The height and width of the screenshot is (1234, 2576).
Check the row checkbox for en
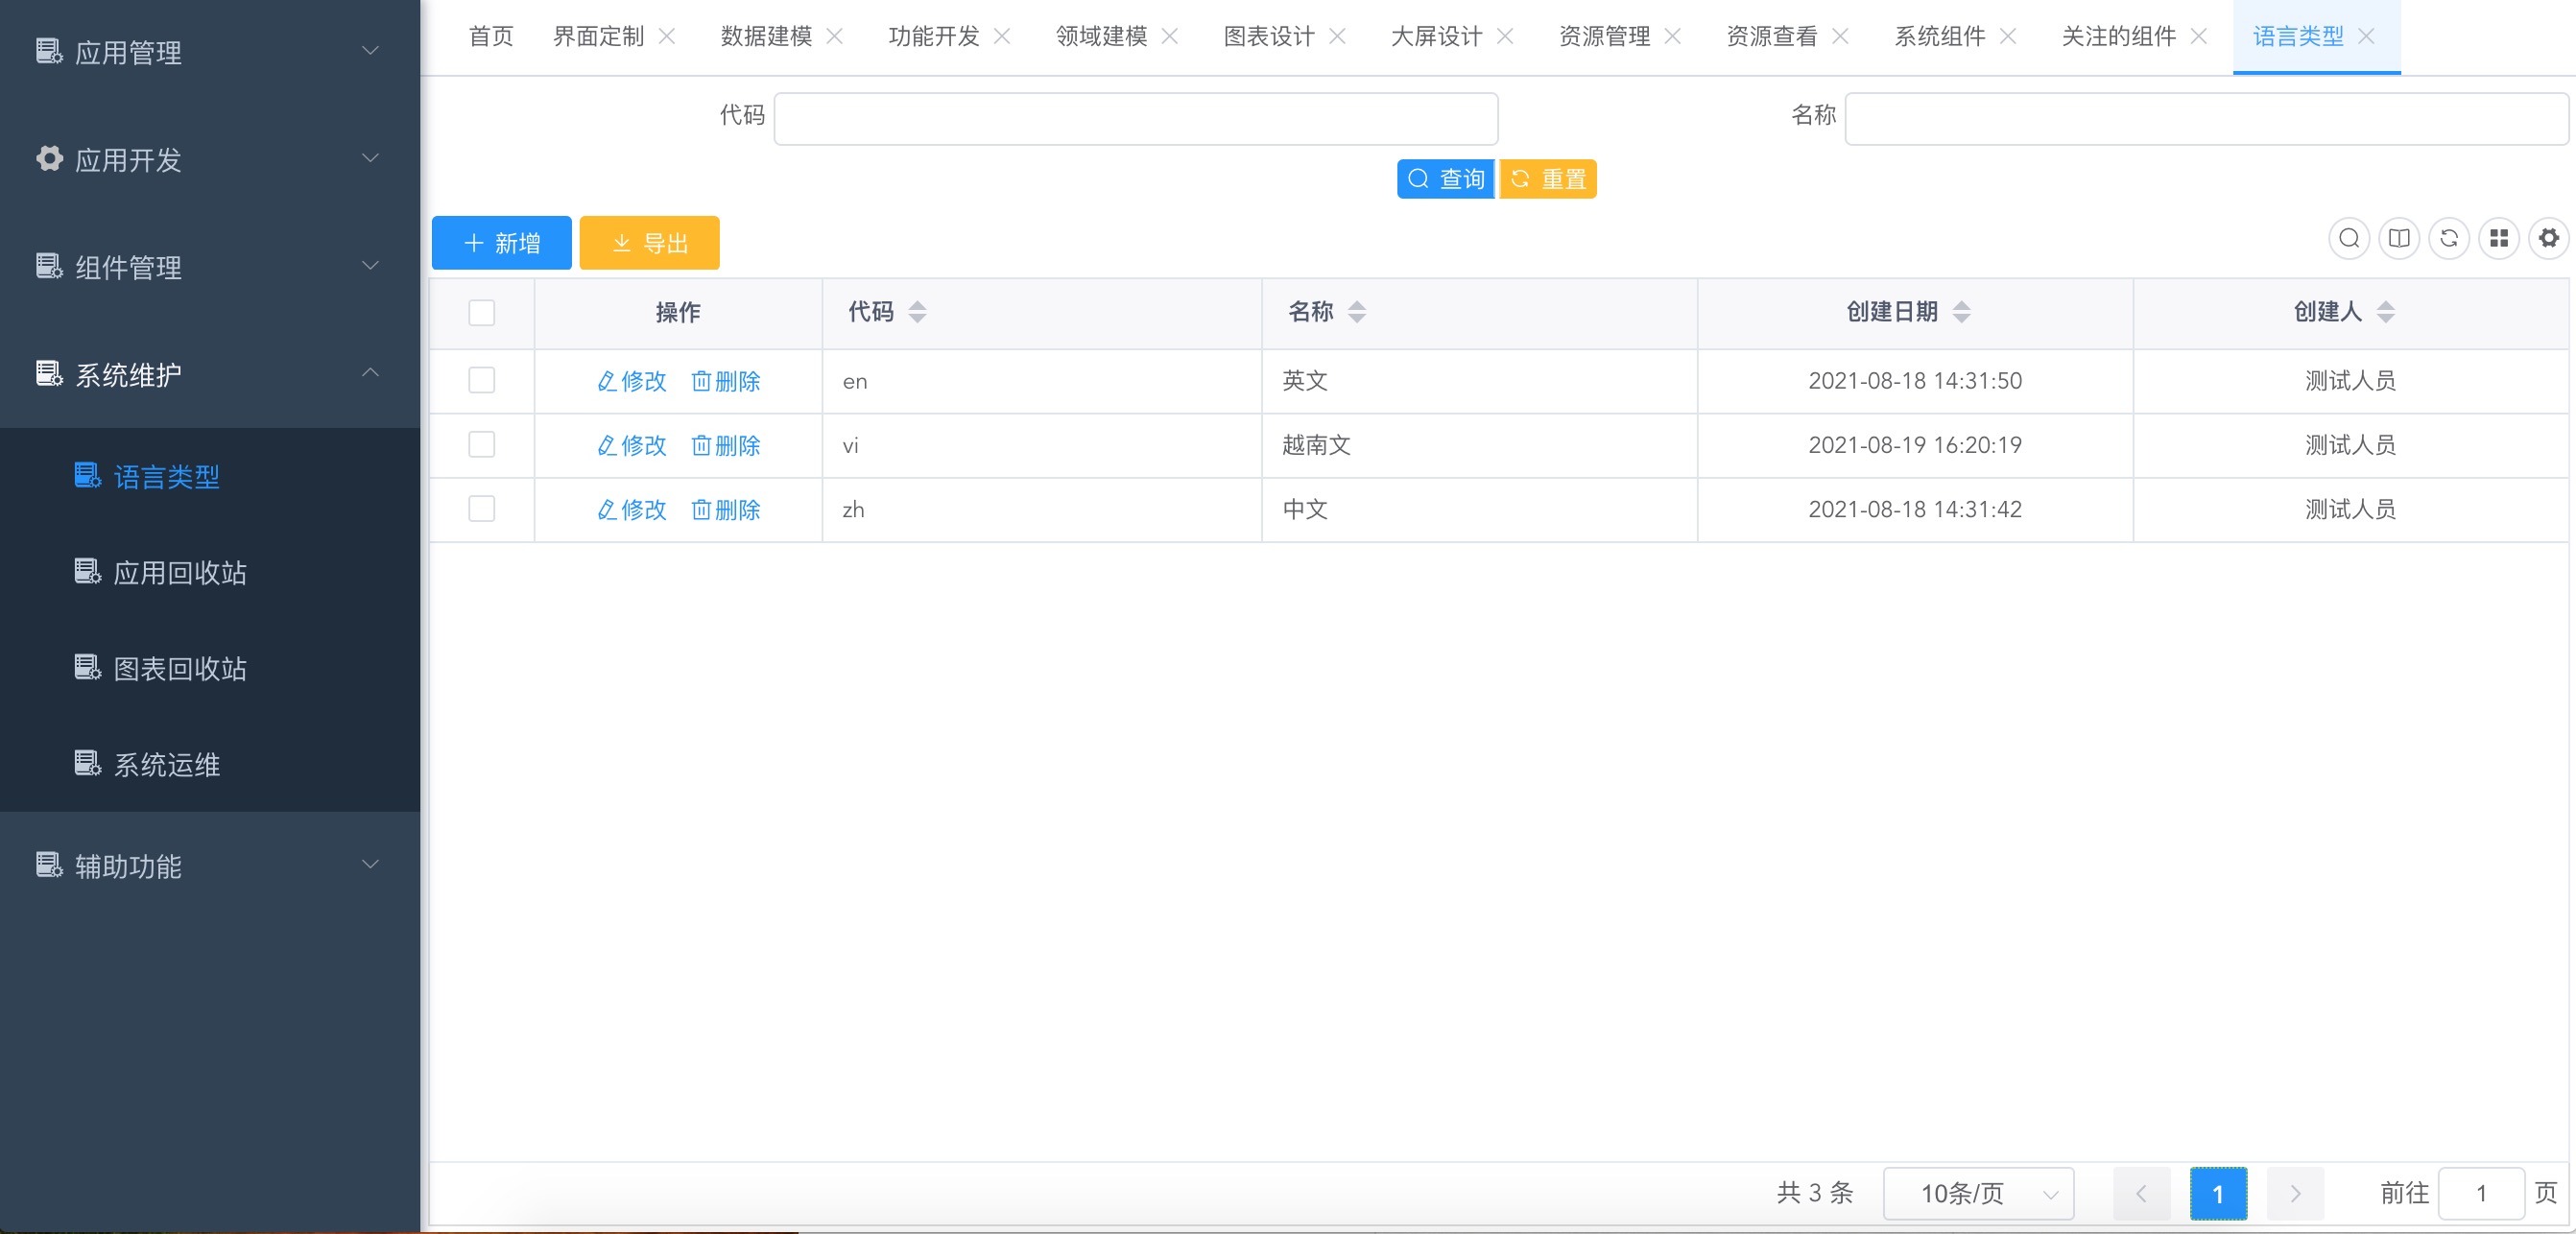(482, 380)
